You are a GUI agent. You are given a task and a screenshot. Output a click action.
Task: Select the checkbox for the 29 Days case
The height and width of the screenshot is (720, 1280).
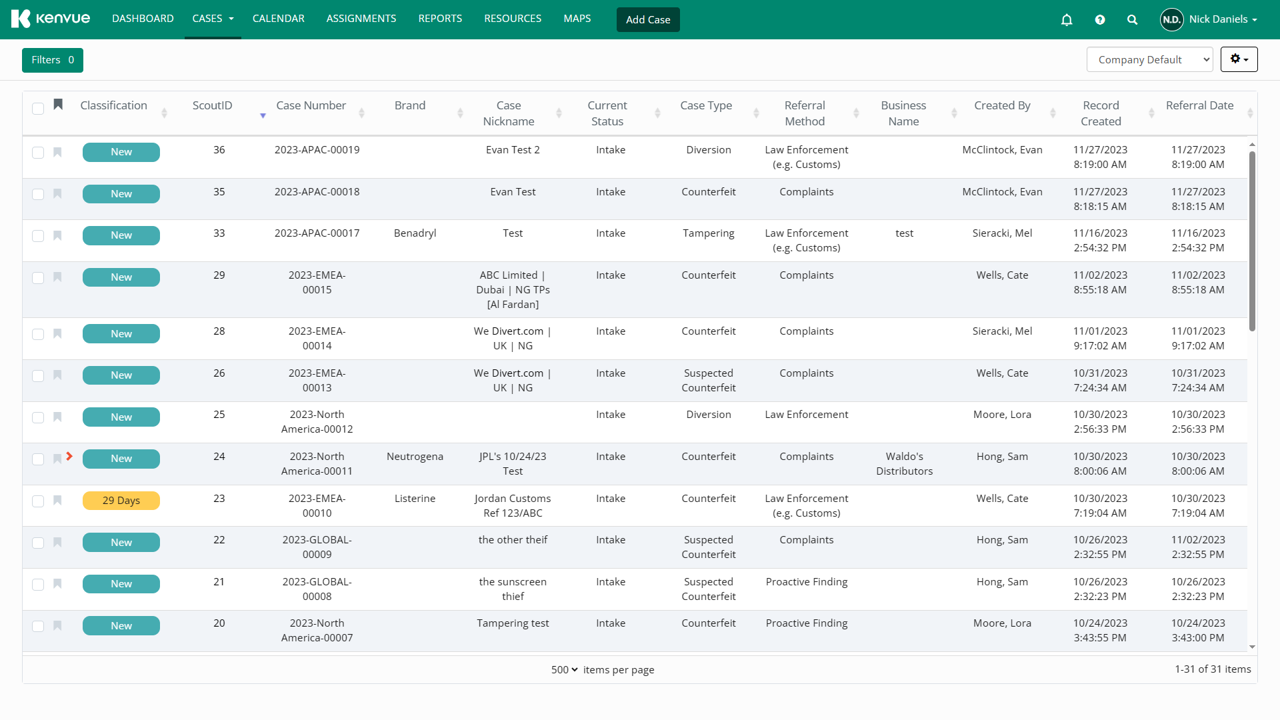[38, 500]
